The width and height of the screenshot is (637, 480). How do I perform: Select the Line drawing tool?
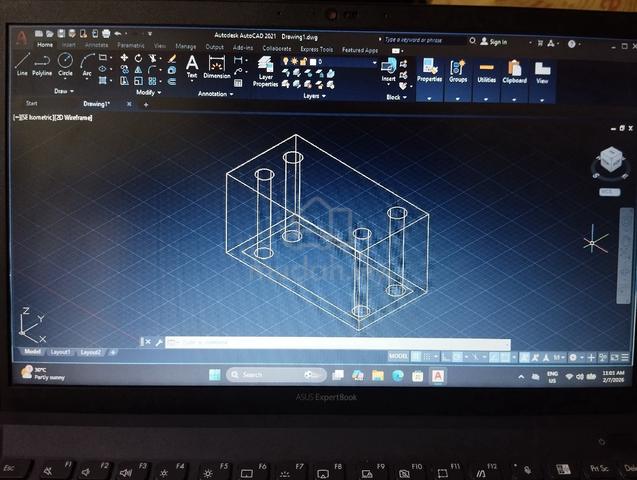click(22, 64)
